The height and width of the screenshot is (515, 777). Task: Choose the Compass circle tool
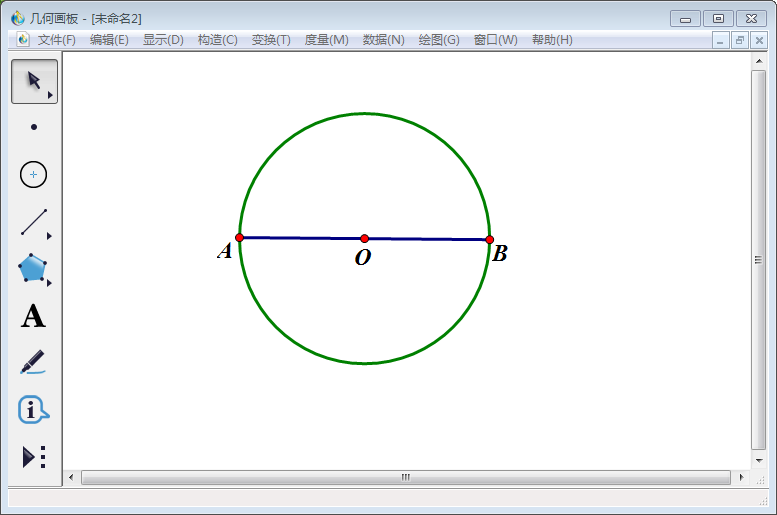[x=34, y=174]
